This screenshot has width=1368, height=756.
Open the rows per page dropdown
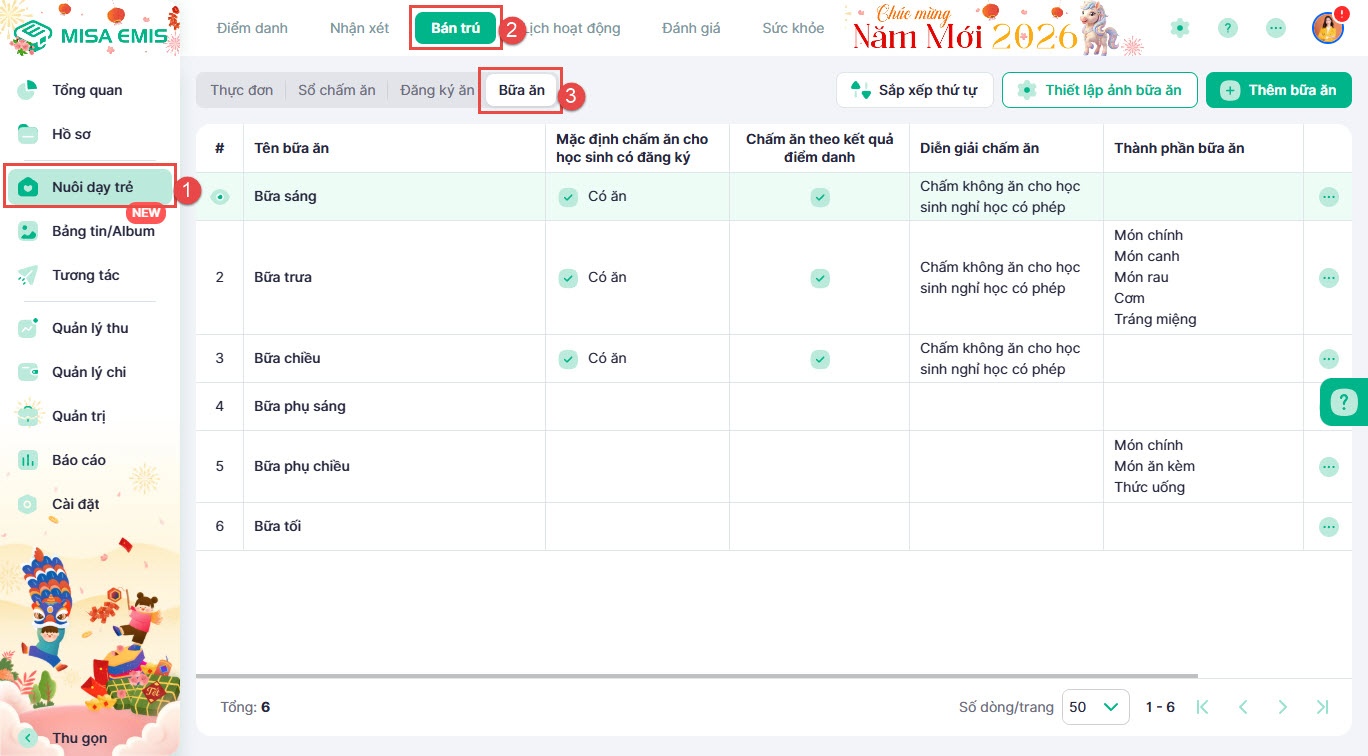pyautogui.click(x=1095, y=707)
